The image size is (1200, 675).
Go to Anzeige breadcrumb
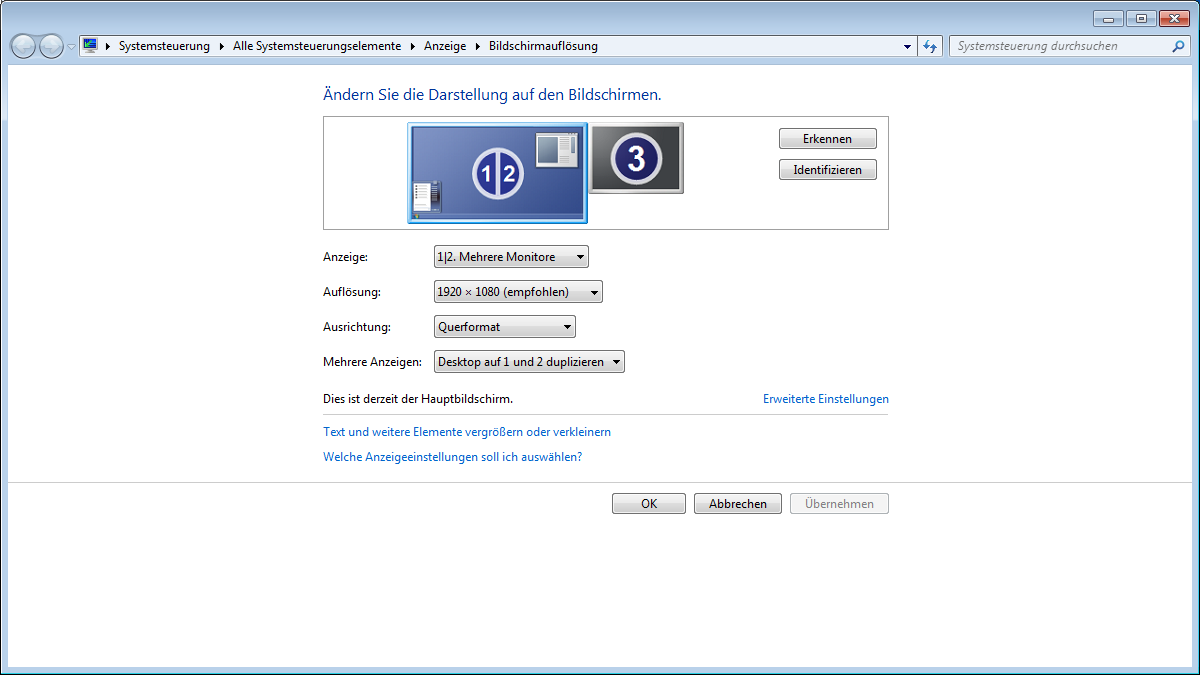pyautogui.click(x=445, y=46)
